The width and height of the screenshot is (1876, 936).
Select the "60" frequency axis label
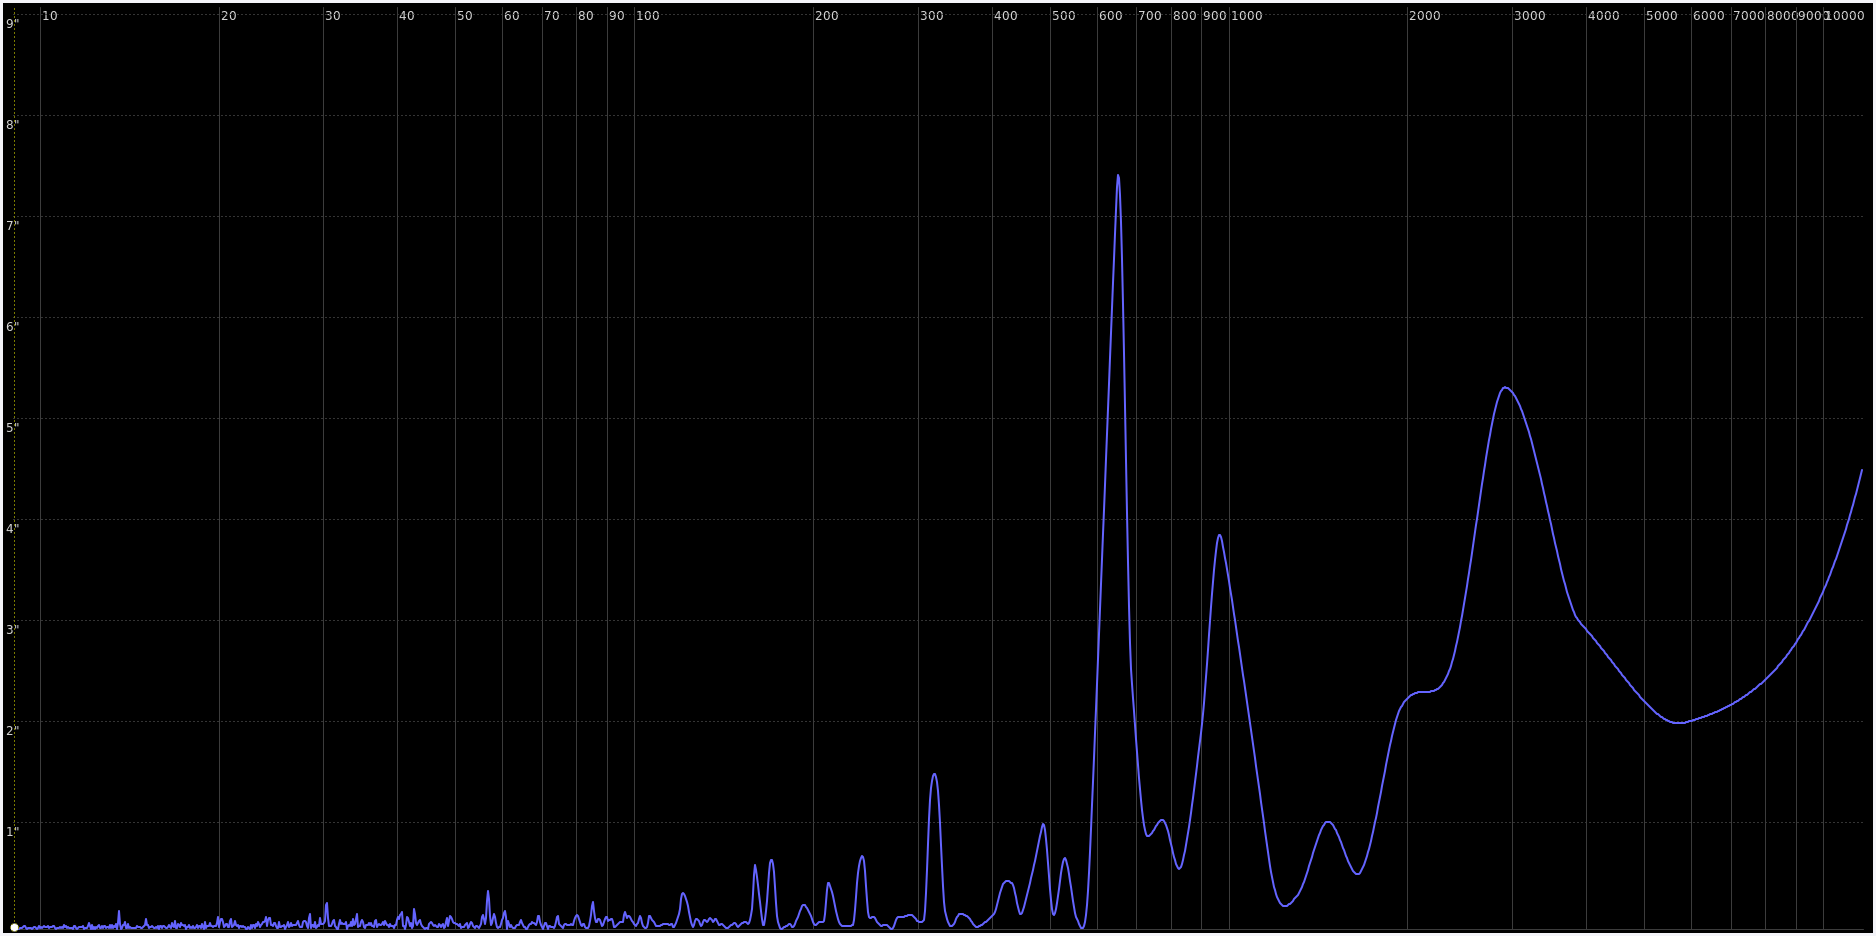click(x=512, y=16)
